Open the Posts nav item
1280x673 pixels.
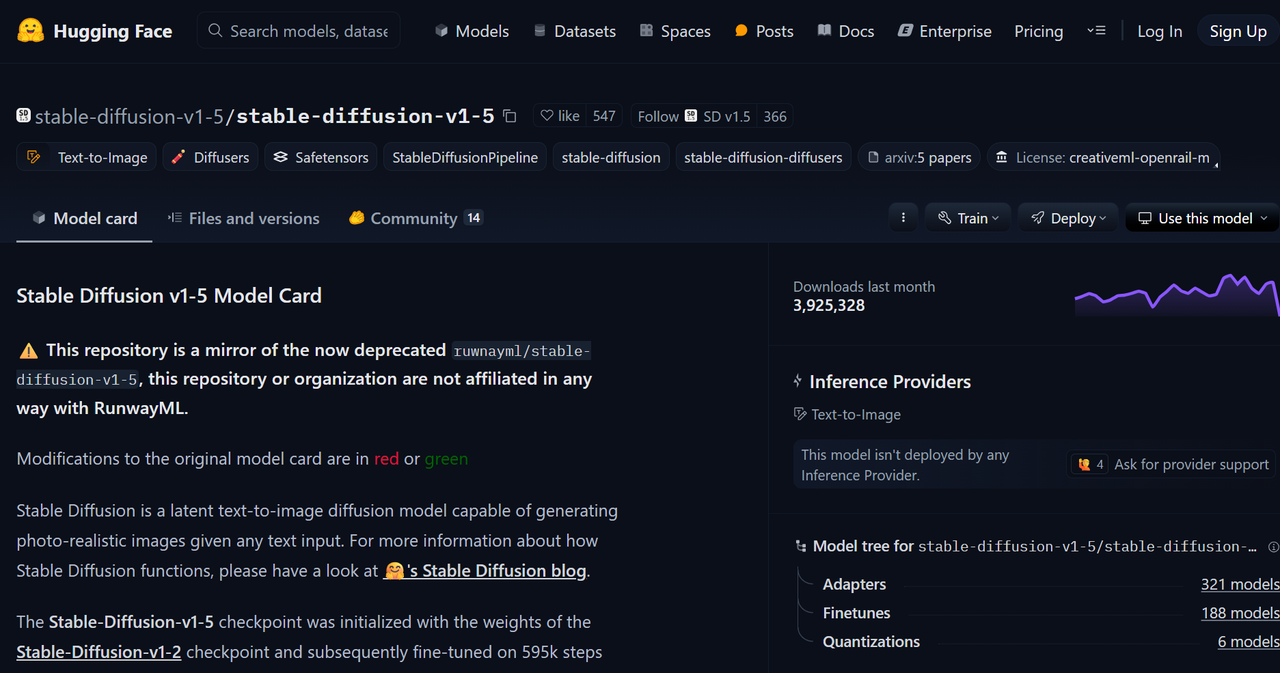(x=764, y=31)
